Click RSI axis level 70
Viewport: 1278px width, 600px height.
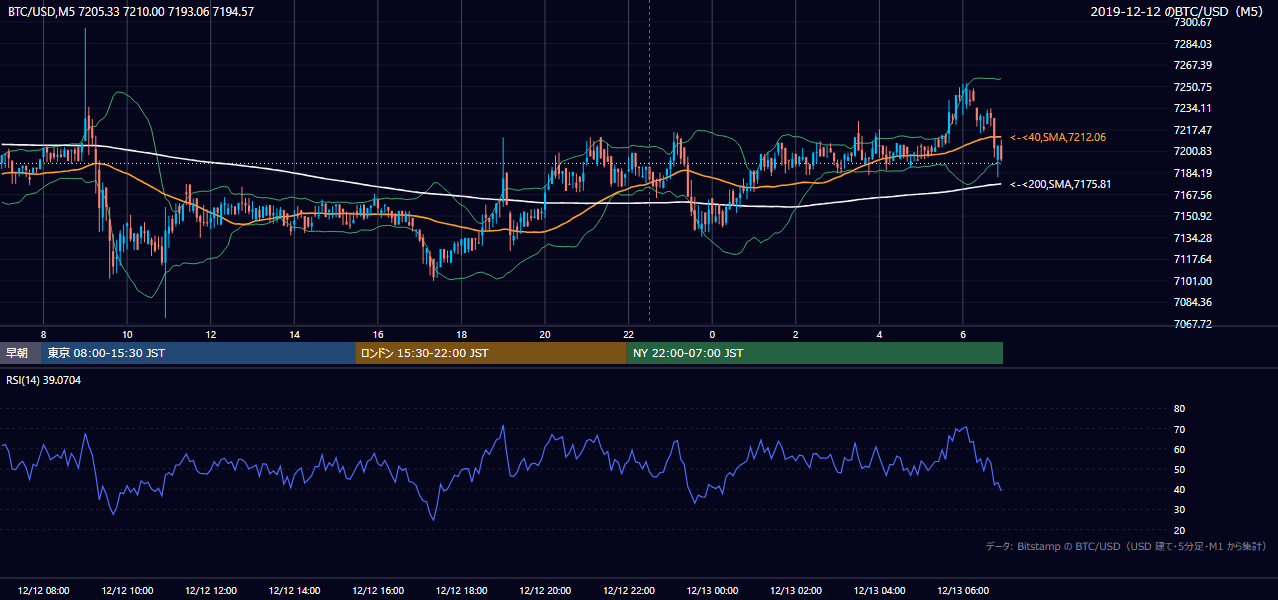pyautogui.click(x=1179, y=430)
